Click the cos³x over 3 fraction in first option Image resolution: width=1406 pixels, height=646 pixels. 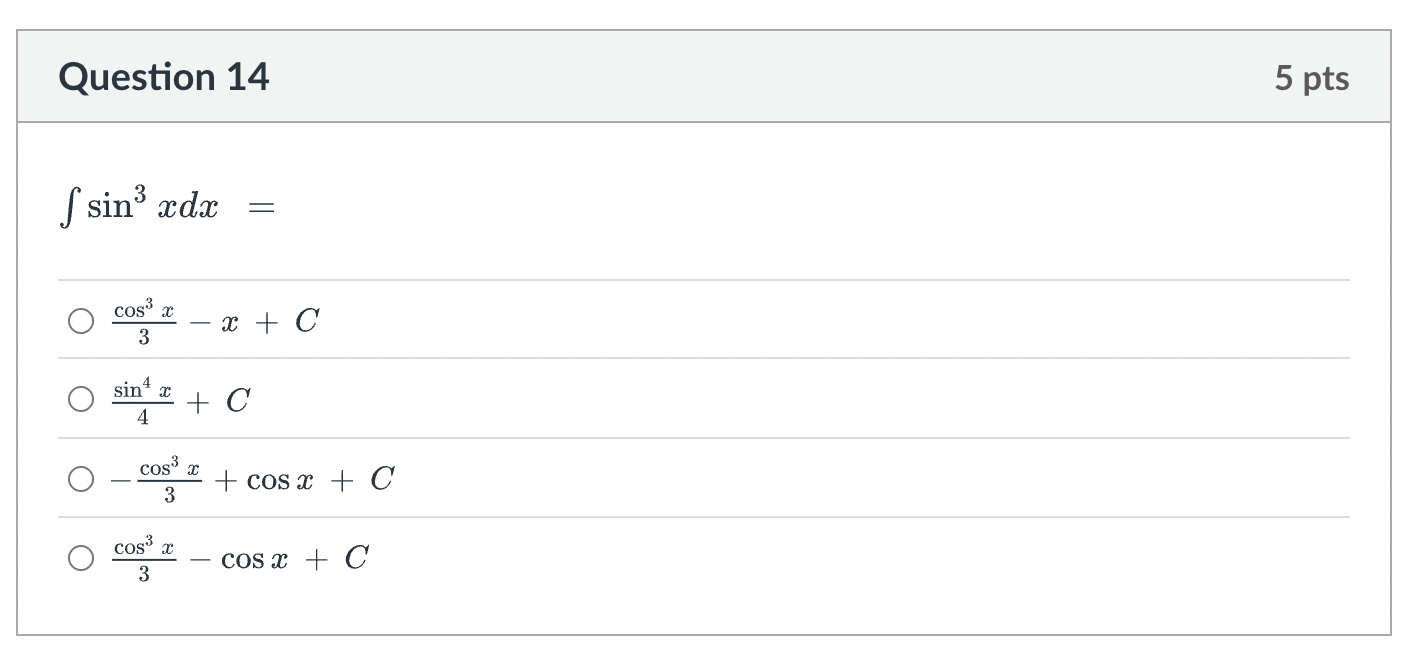coord(144,323)
